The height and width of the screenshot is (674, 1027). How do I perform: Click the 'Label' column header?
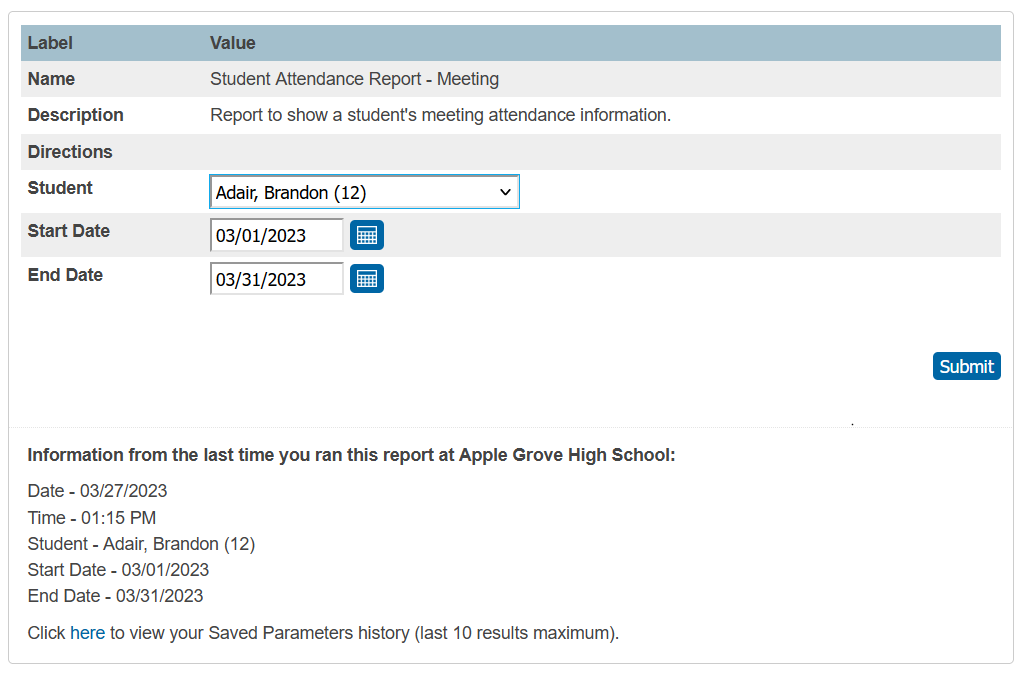pos(50,43)
